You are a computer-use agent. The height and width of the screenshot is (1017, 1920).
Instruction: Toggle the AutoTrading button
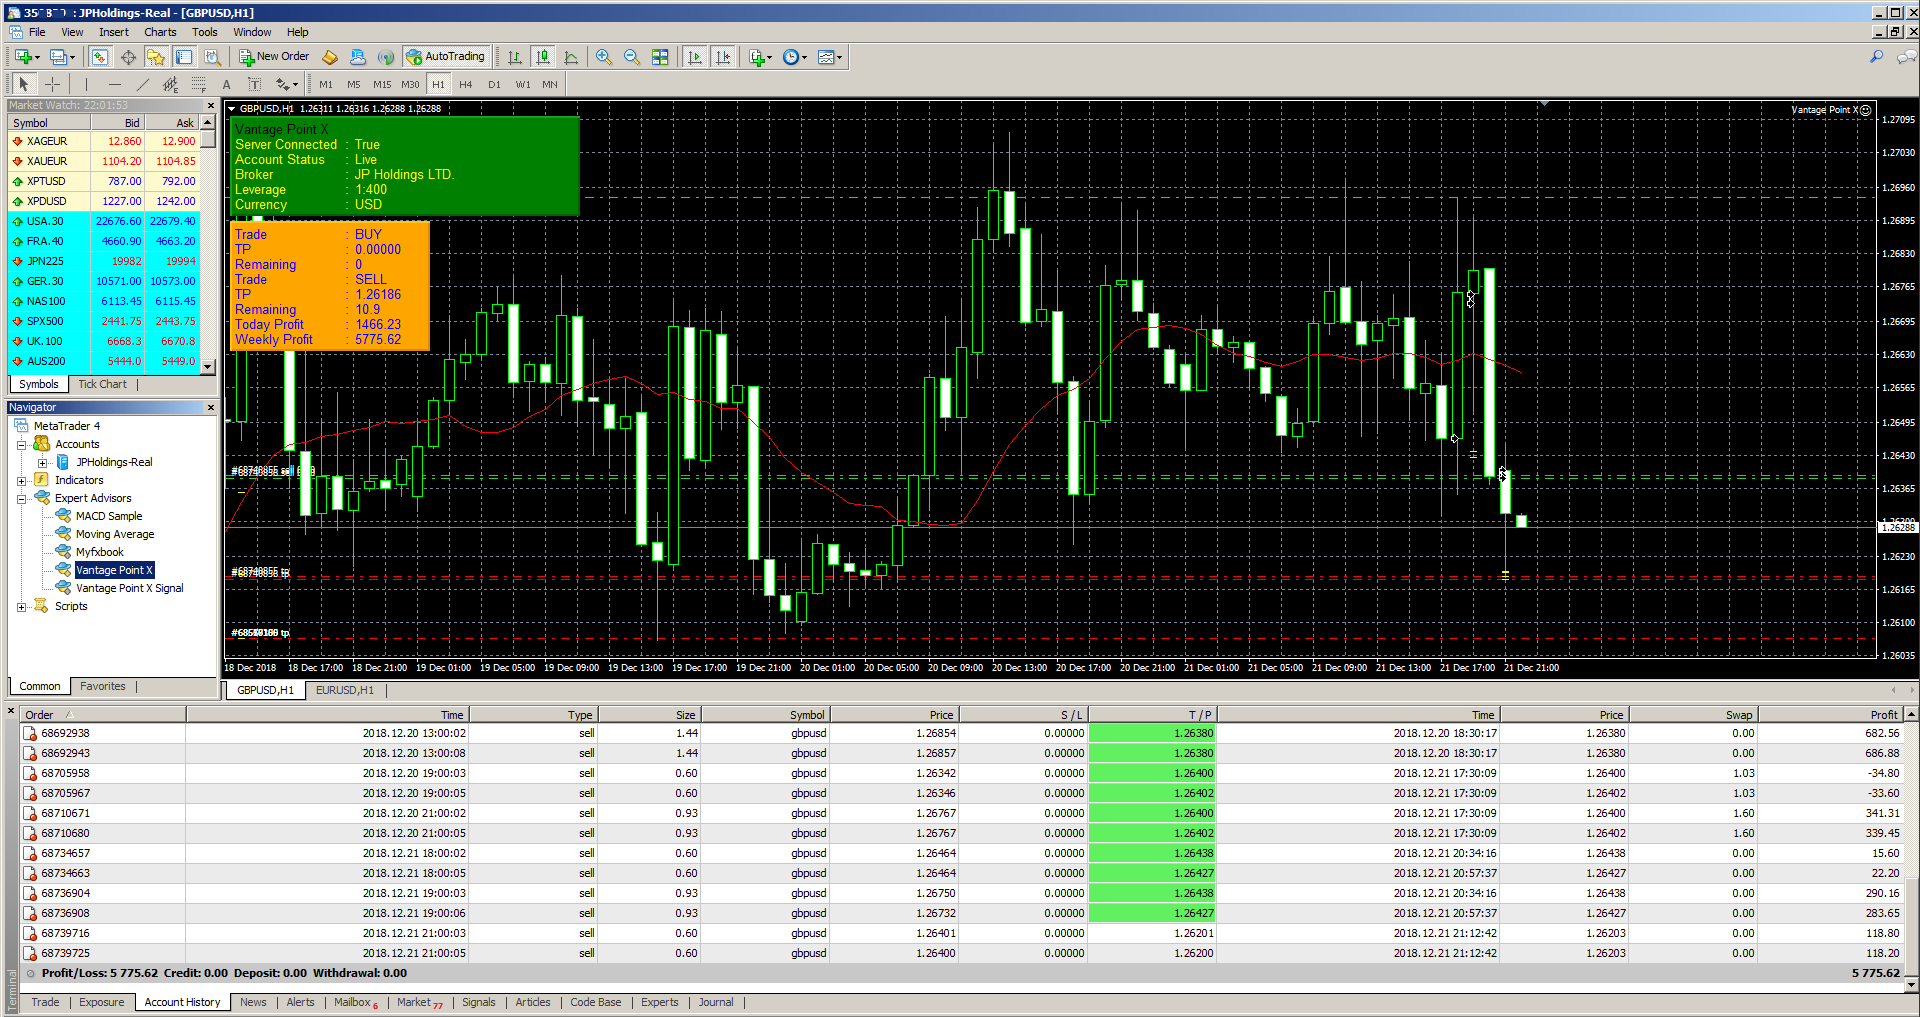[446, 57]
